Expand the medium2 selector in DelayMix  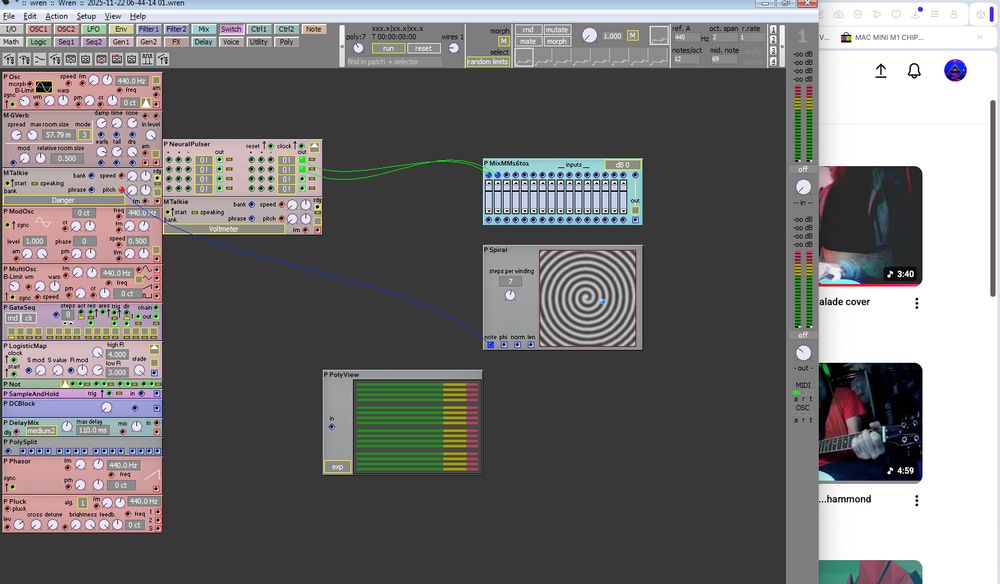coord(41,430)
